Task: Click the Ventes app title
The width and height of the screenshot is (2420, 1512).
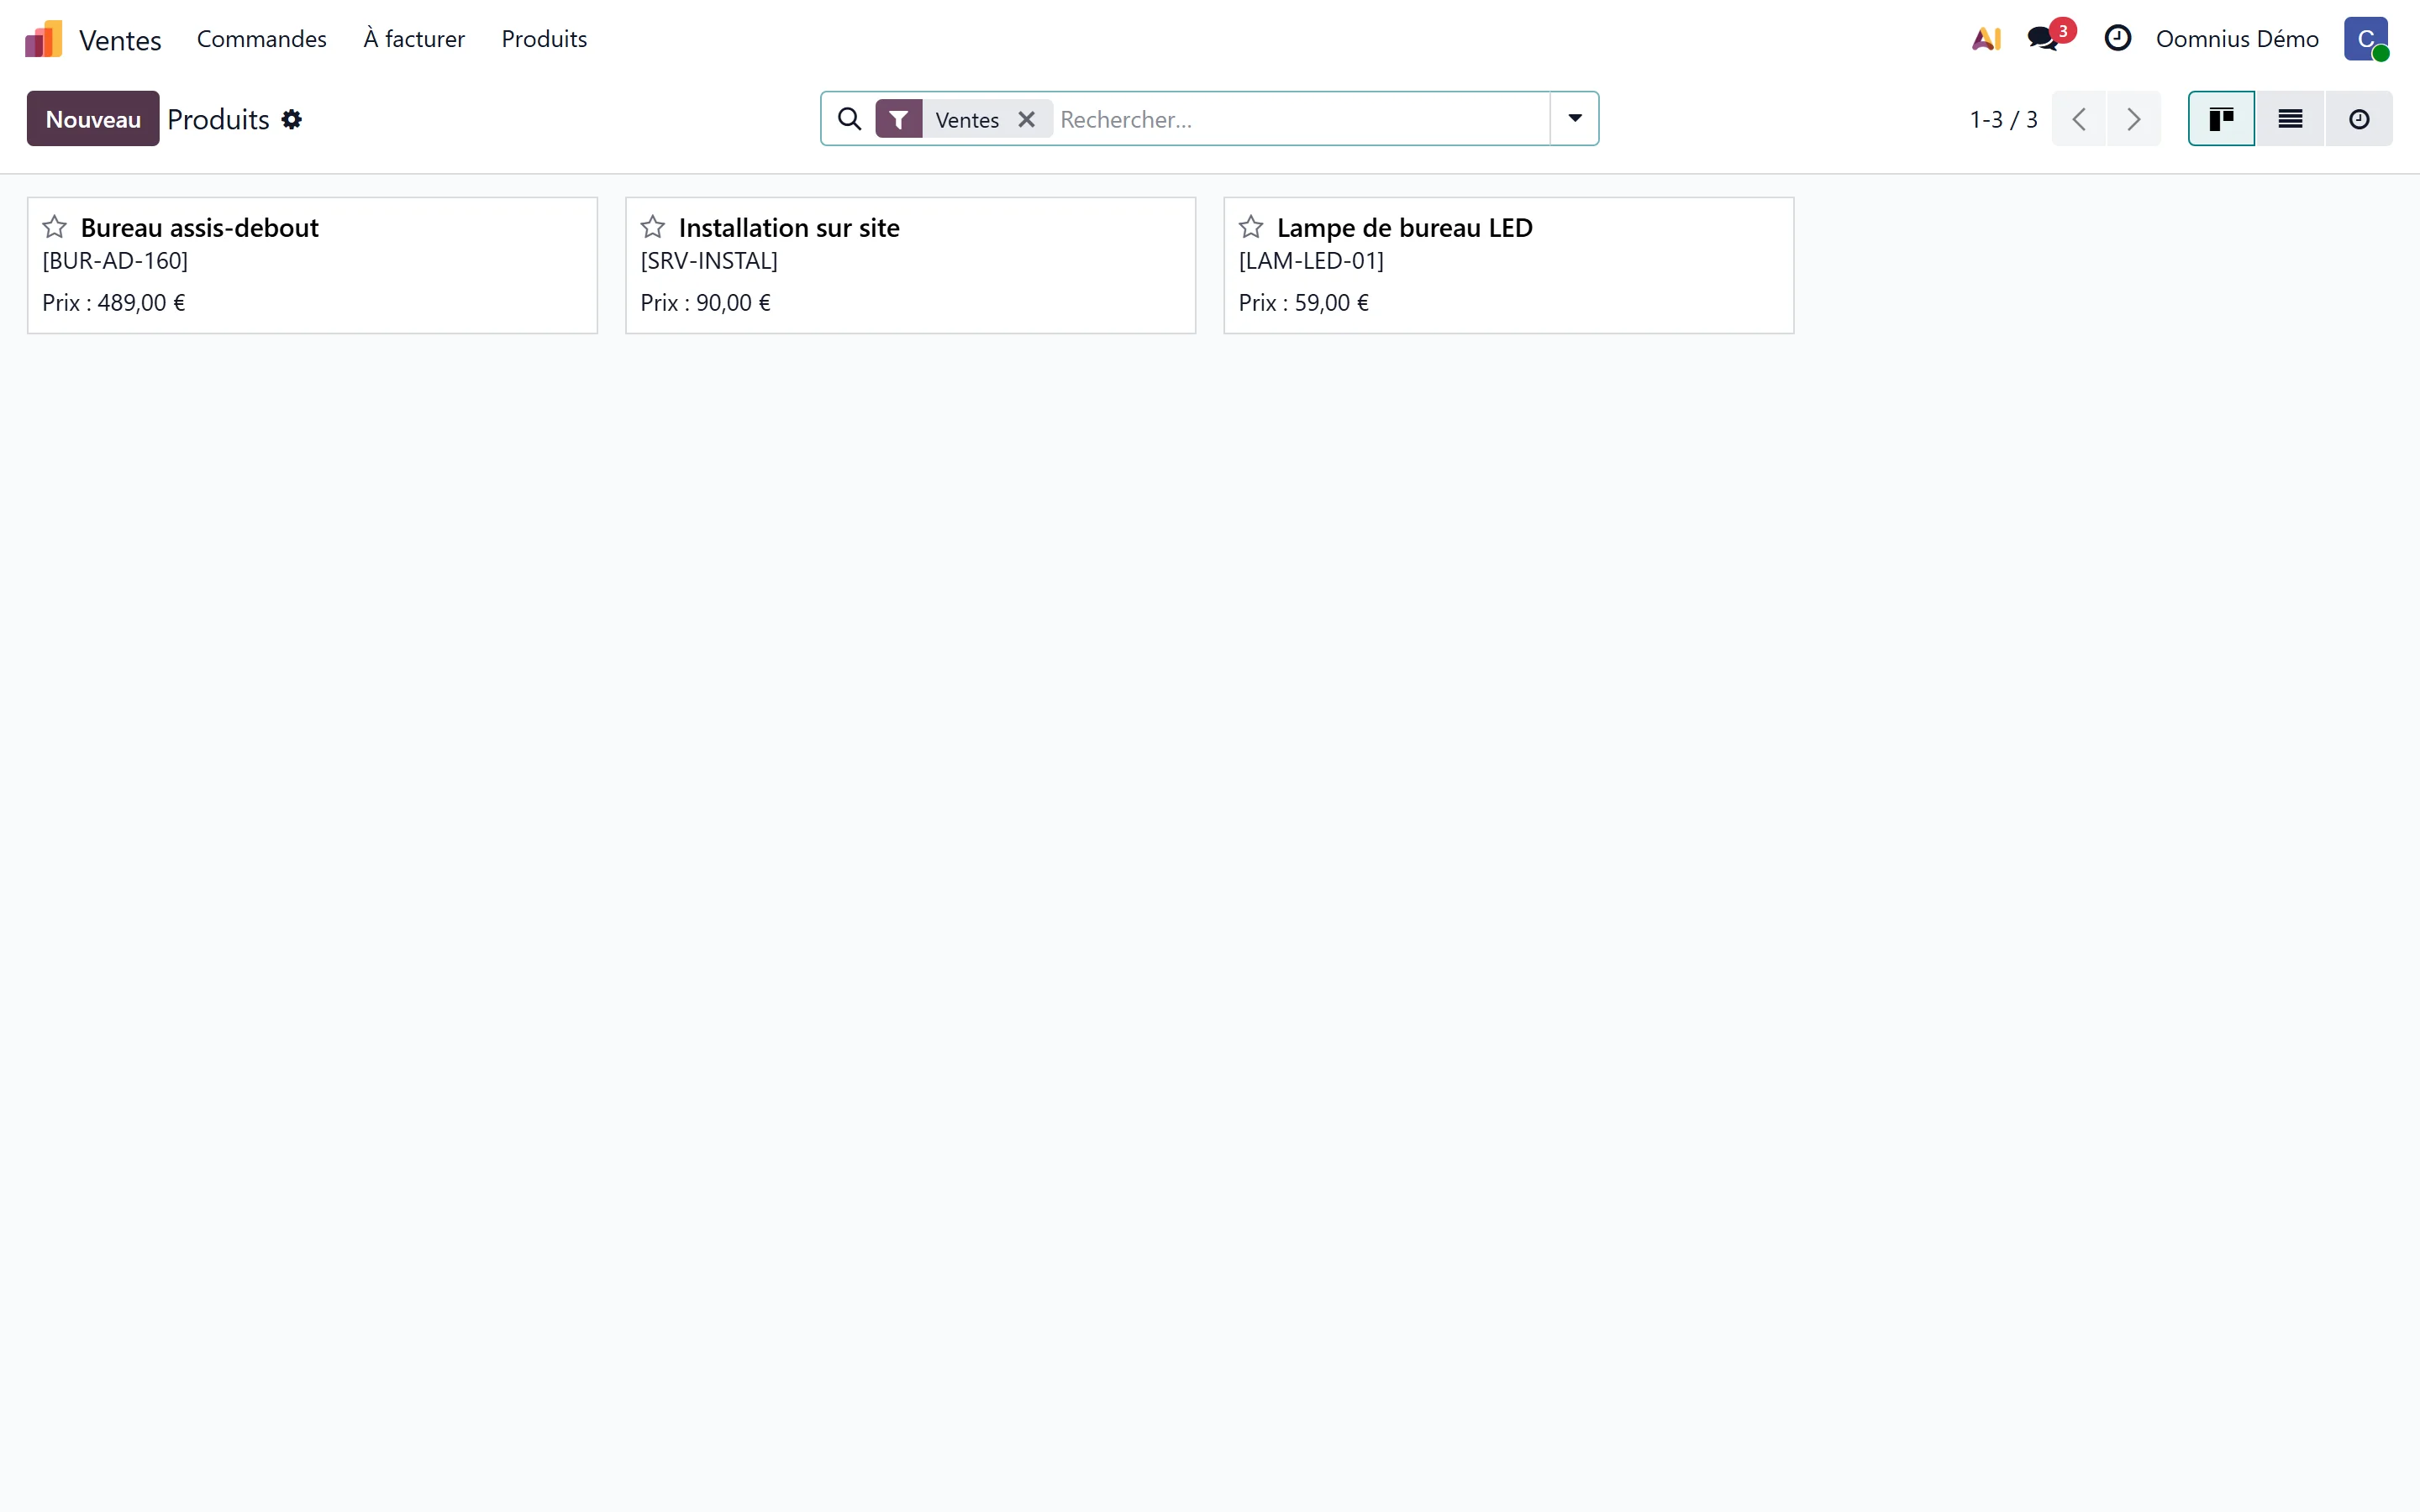Action: tap(120, 40)
